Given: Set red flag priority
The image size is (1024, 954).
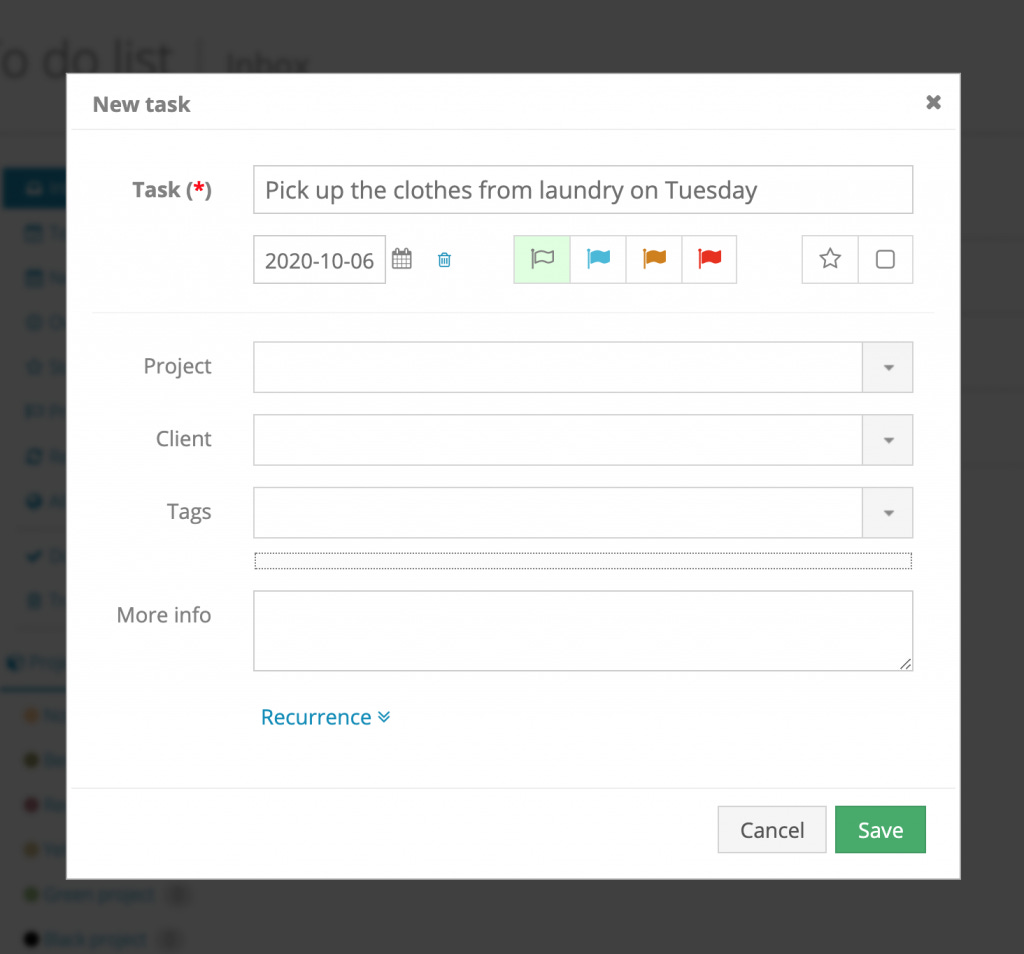Looking at the screenshot, I should click(709, 259).
